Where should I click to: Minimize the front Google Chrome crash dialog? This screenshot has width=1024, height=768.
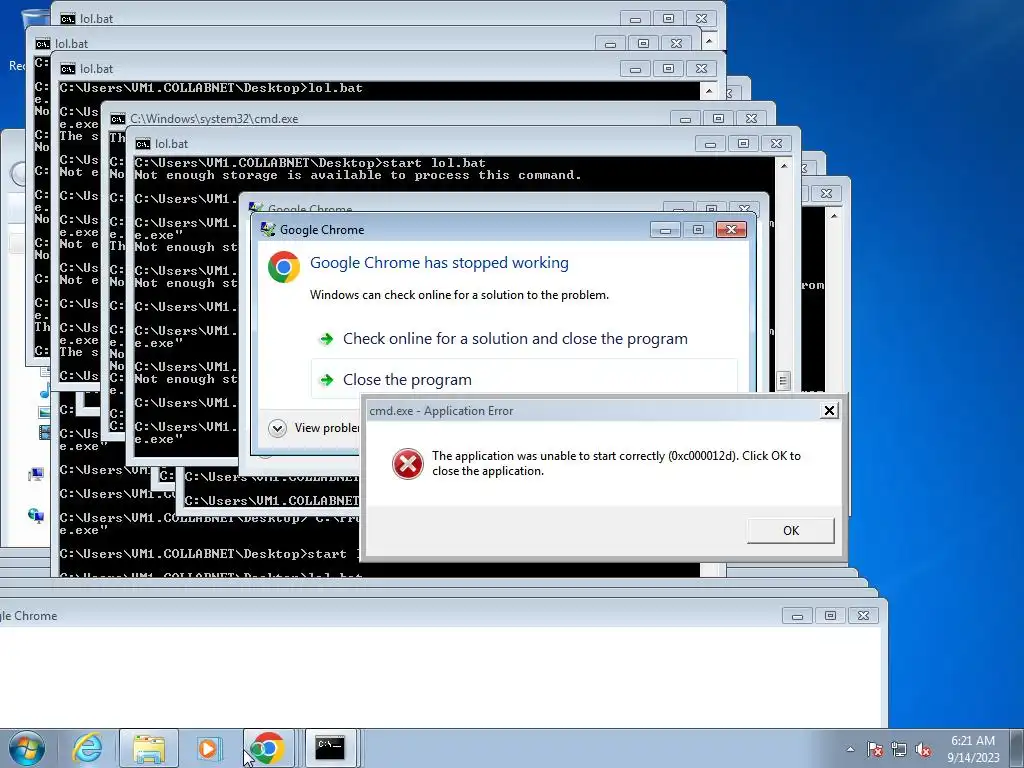coord(665,230)
